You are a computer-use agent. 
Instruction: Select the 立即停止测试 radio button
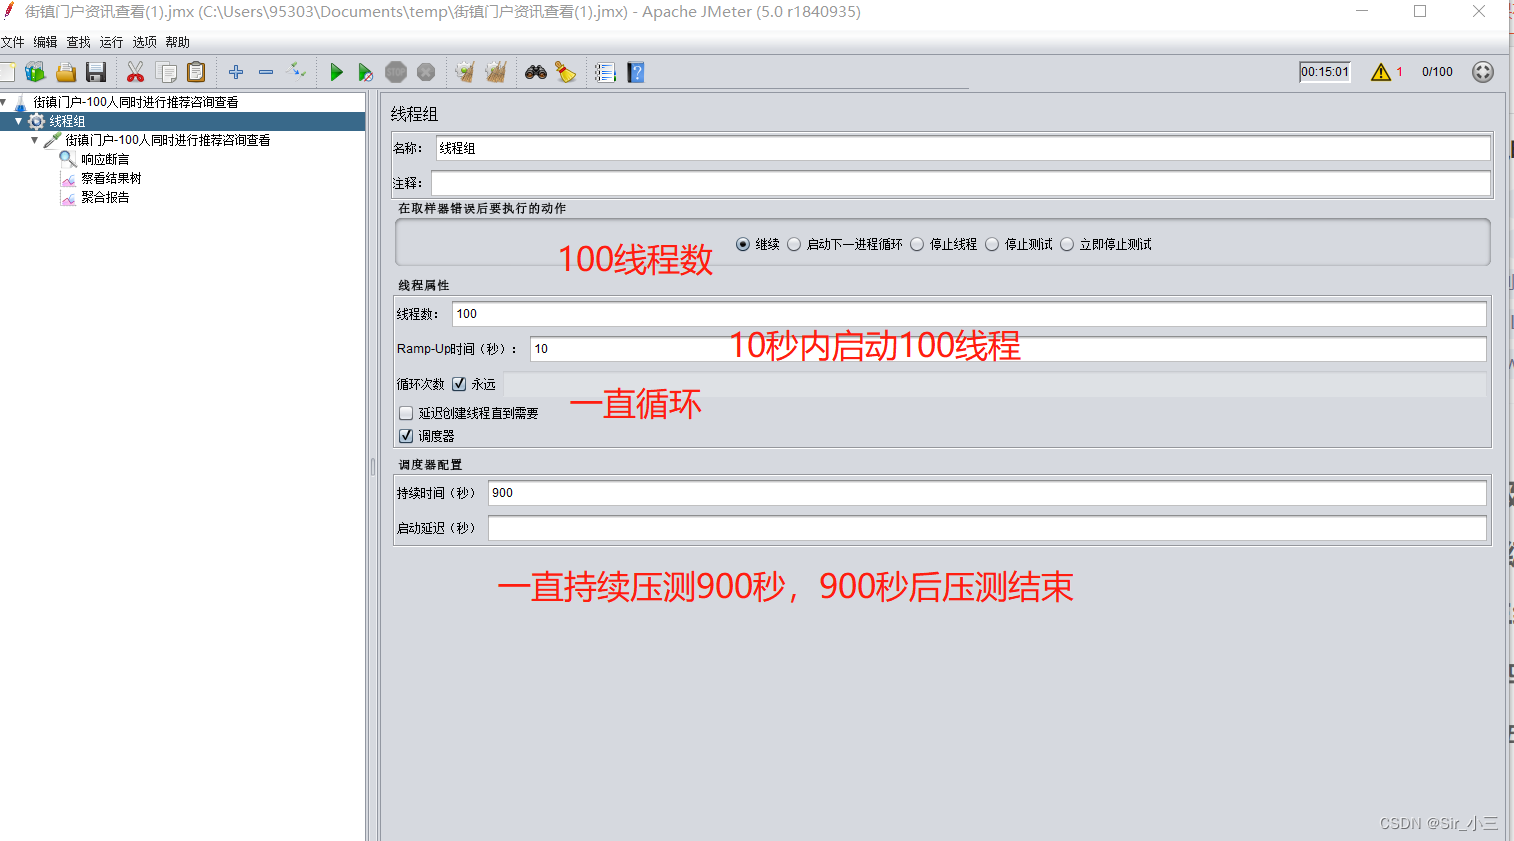1067,244
